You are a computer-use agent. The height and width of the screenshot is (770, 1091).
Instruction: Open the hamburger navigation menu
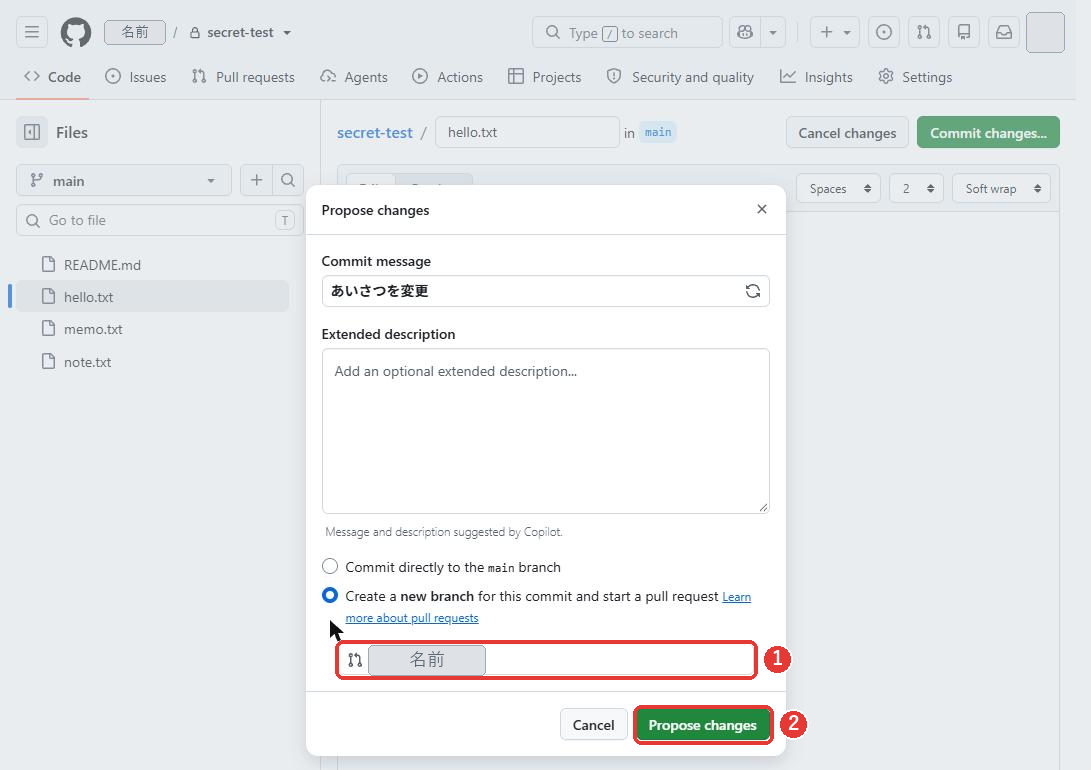coord(32,32)
